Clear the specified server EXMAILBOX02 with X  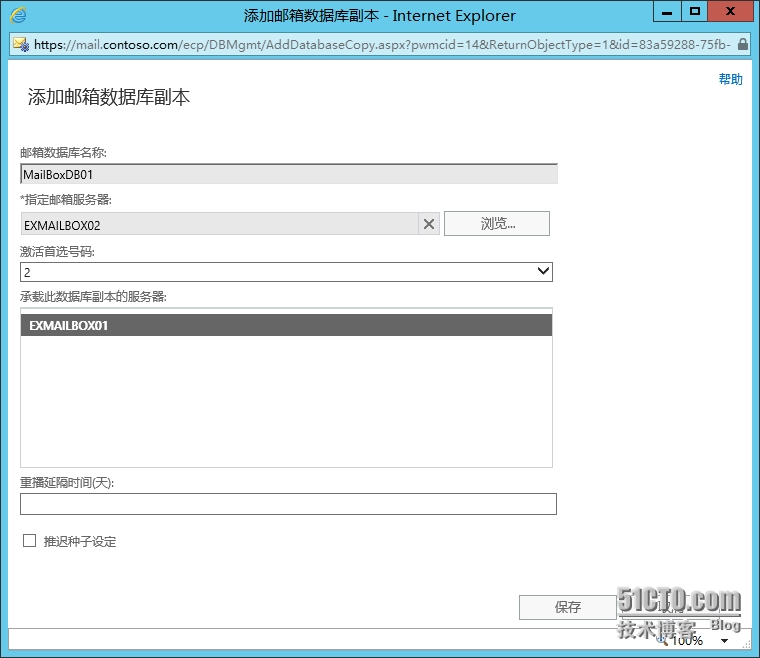[x=429, y=224]
